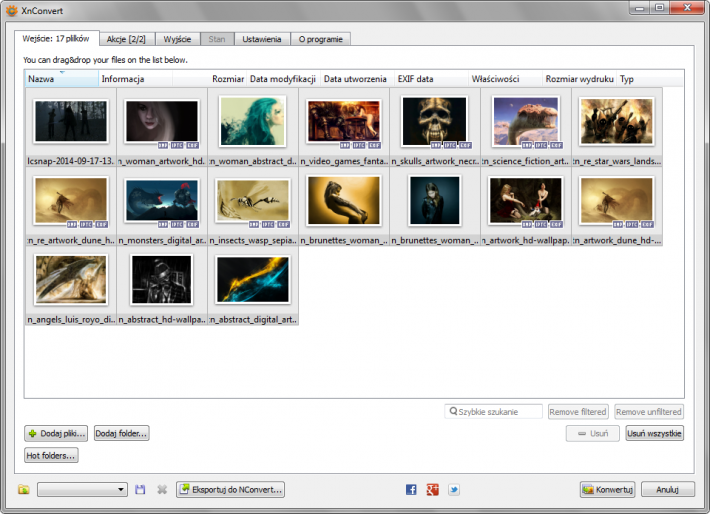Select the n_woman_artwork_hd thumbnail
The width and height of the screenshot is (710, 514).
(x=162, y=121)
